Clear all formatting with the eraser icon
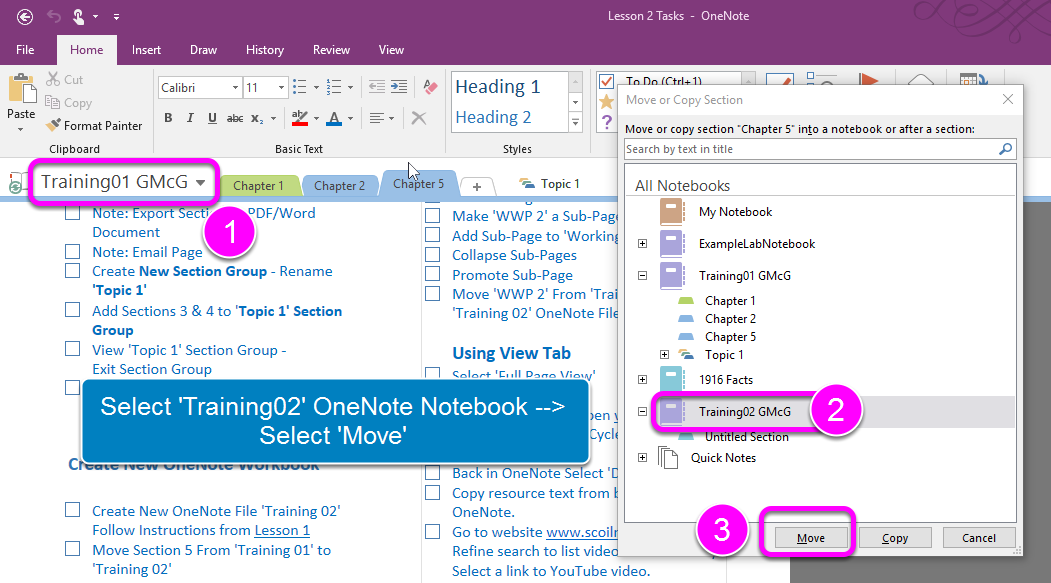The image size is (1051, 583). click(430, 86)
